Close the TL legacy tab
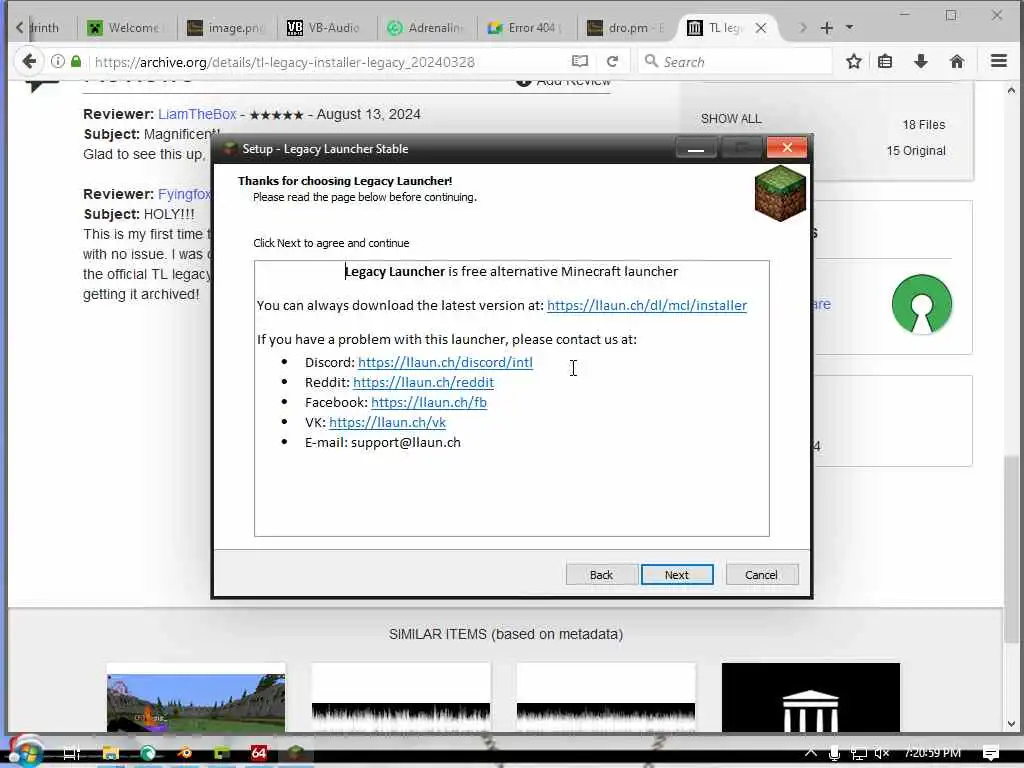The height and width of the screenshot is (768, 1024). point(761,28)
